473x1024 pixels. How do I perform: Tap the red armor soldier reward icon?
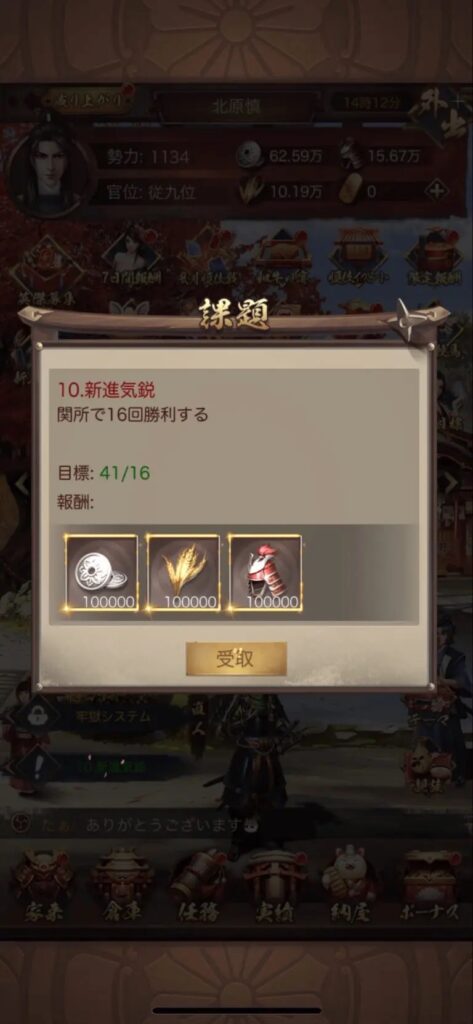[265, 573]
